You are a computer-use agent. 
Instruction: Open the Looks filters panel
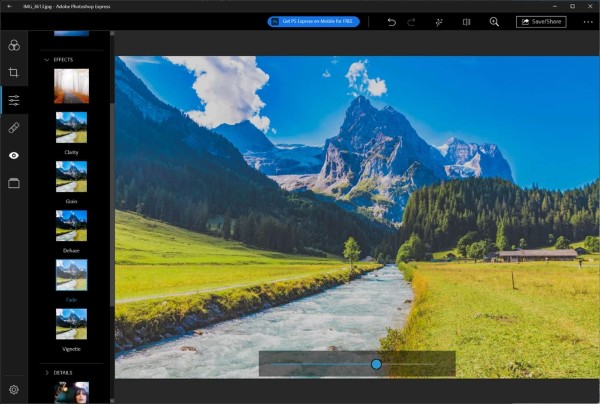coord(14,45)
